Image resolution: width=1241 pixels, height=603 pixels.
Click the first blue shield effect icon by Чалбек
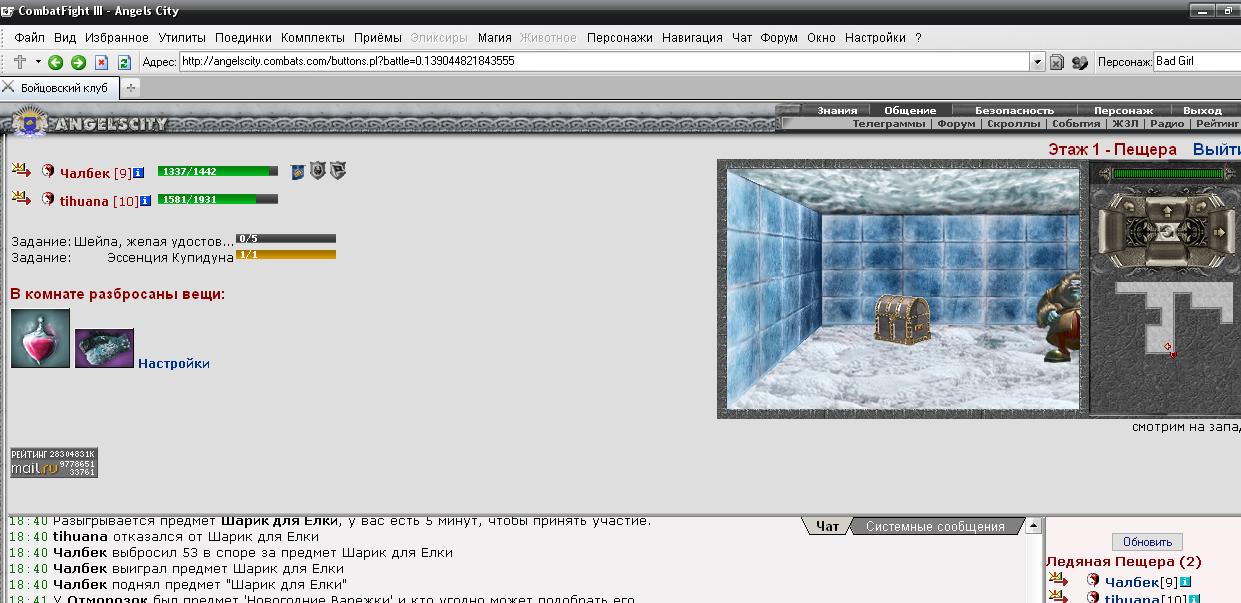(297, 171)
